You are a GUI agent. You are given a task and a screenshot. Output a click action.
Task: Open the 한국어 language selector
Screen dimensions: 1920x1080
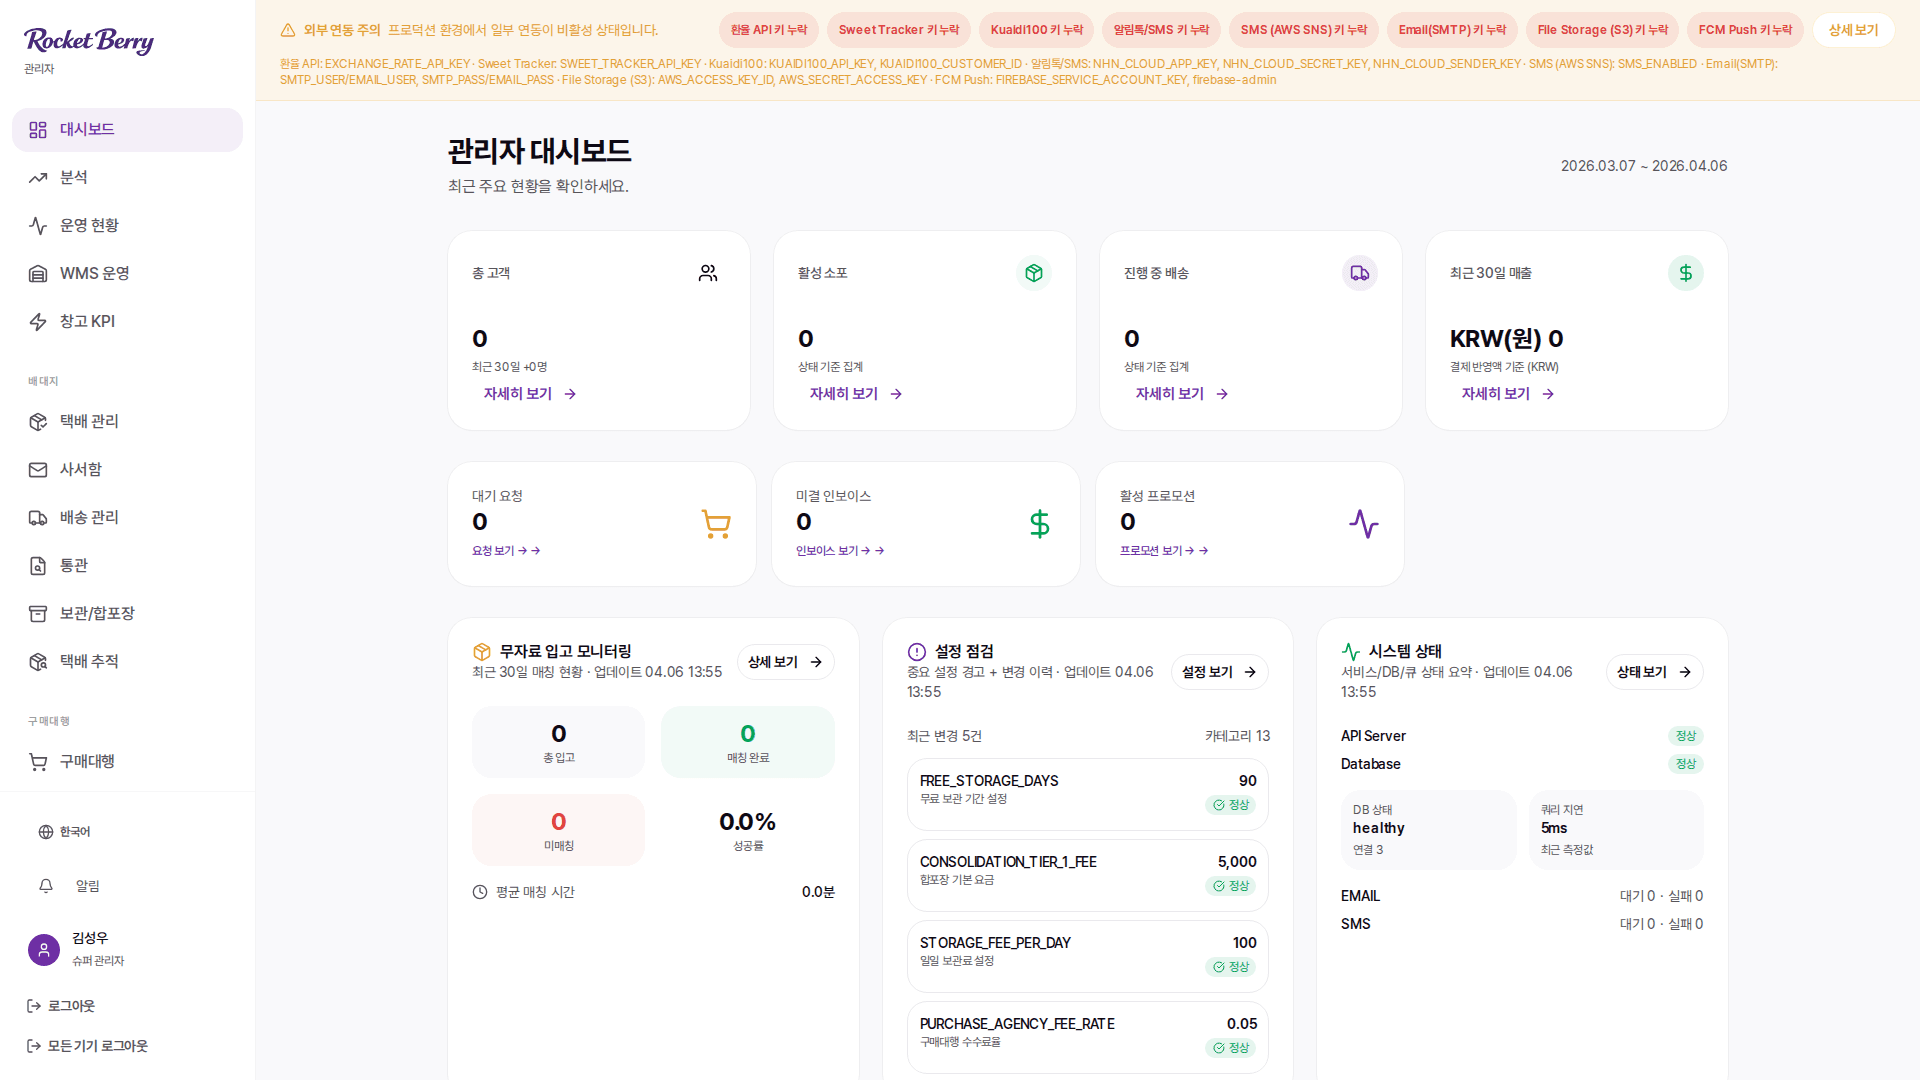point(45,831)
